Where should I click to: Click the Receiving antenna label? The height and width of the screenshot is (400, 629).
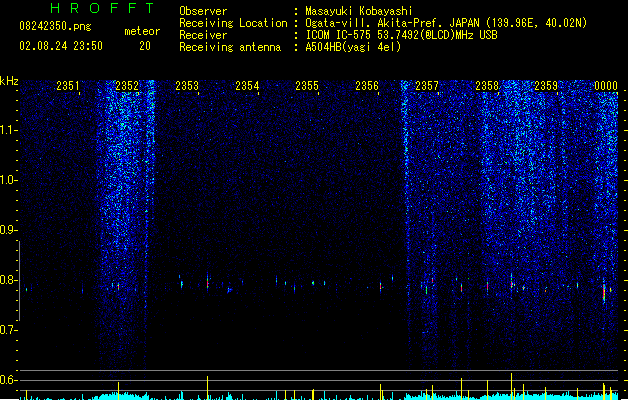pyautogui.click(x=230, y=47)
